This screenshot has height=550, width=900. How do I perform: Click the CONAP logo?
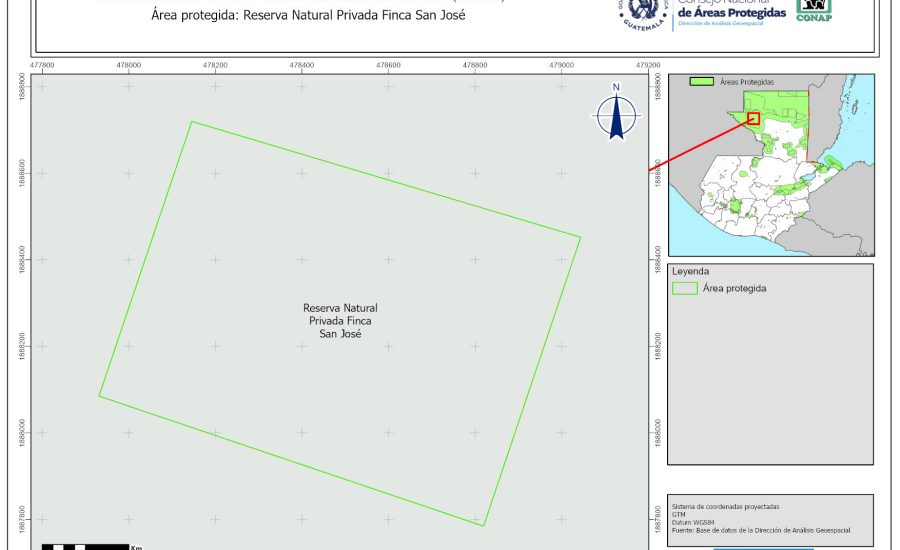(x=813, y=10)
